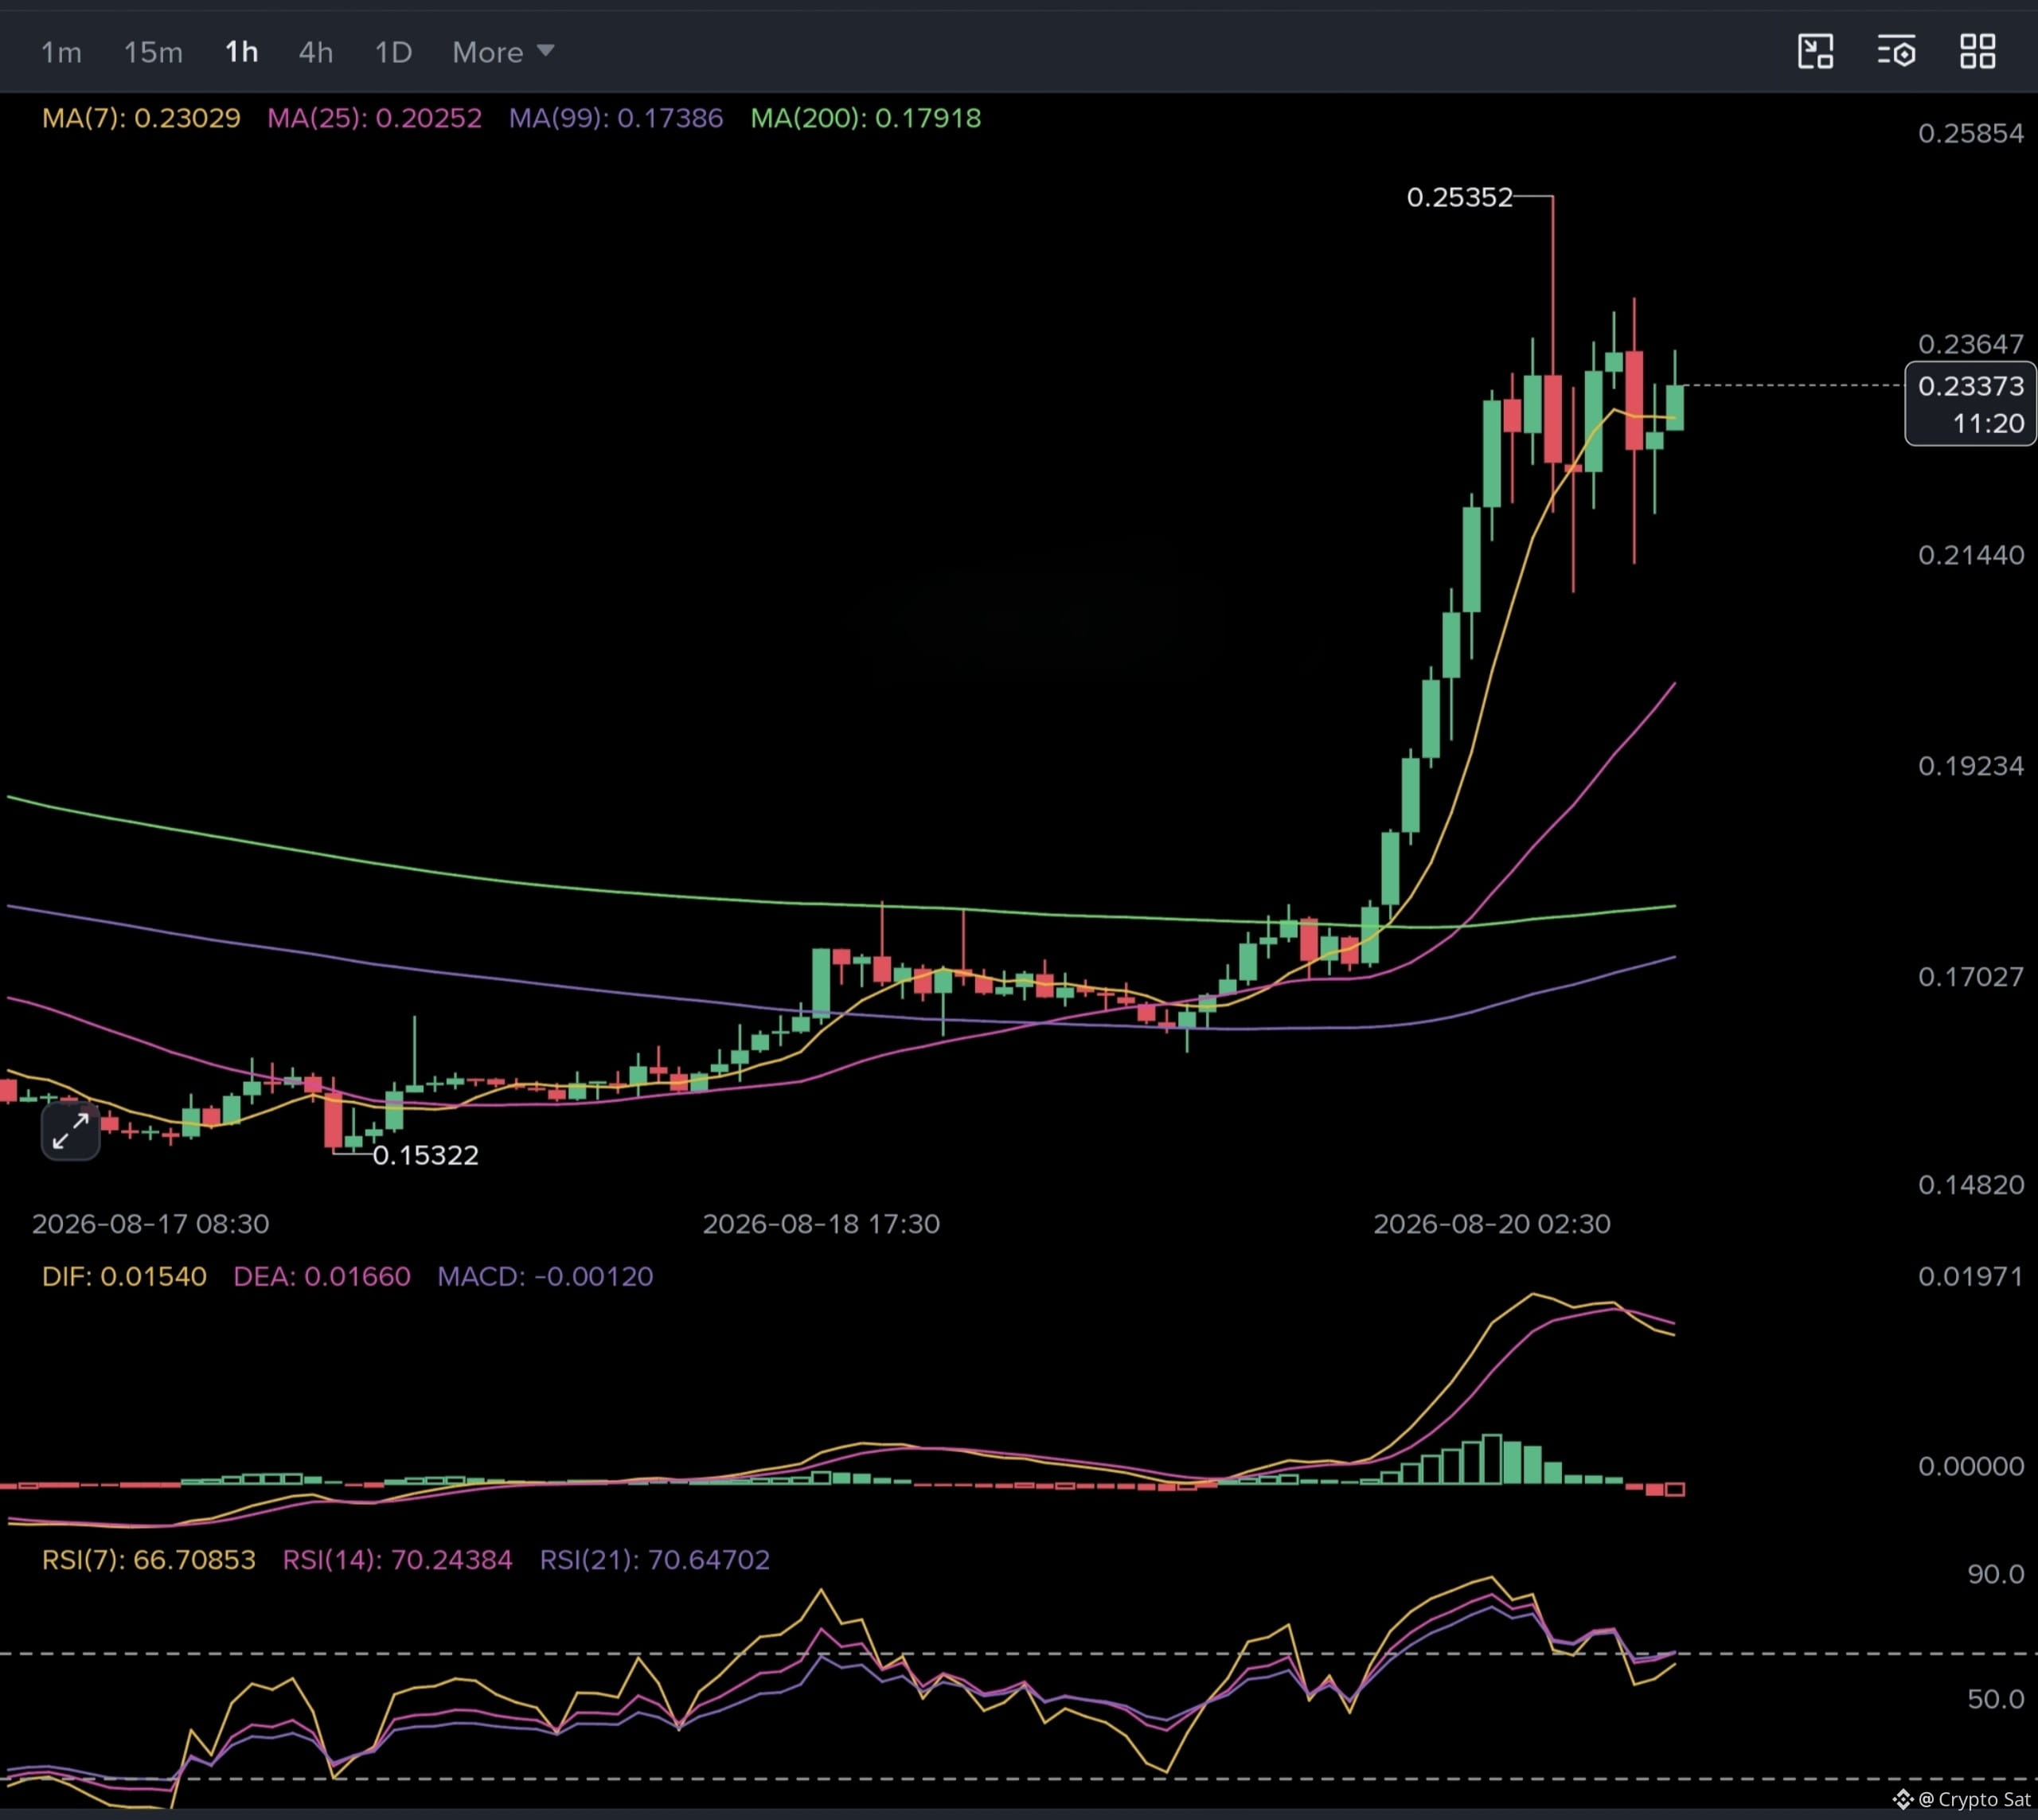
Task: Click the 2026-08-20 02:30 time label
Action: [x=1493, y=1224]
